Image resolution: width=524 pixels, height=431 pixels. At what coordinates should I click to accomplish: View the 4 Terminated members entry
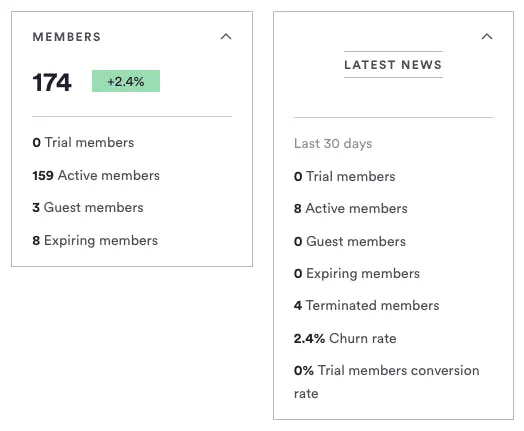(367, 306)
